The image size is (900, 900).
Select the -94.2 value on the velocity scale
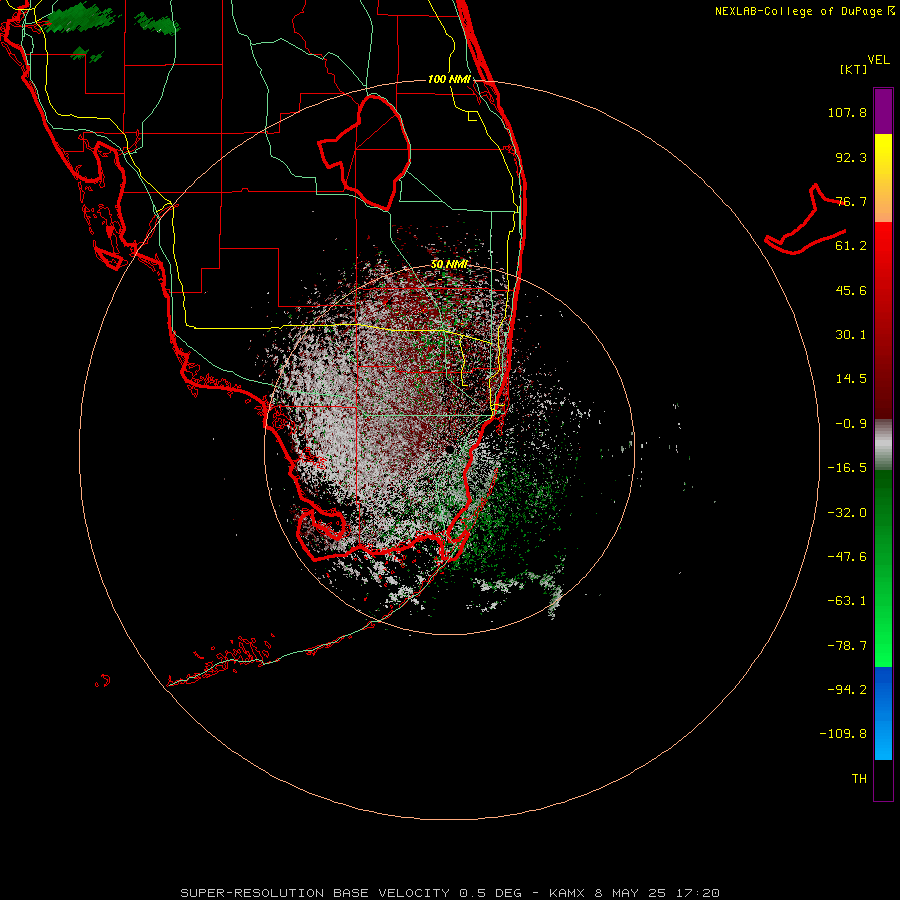coord(847,689)
